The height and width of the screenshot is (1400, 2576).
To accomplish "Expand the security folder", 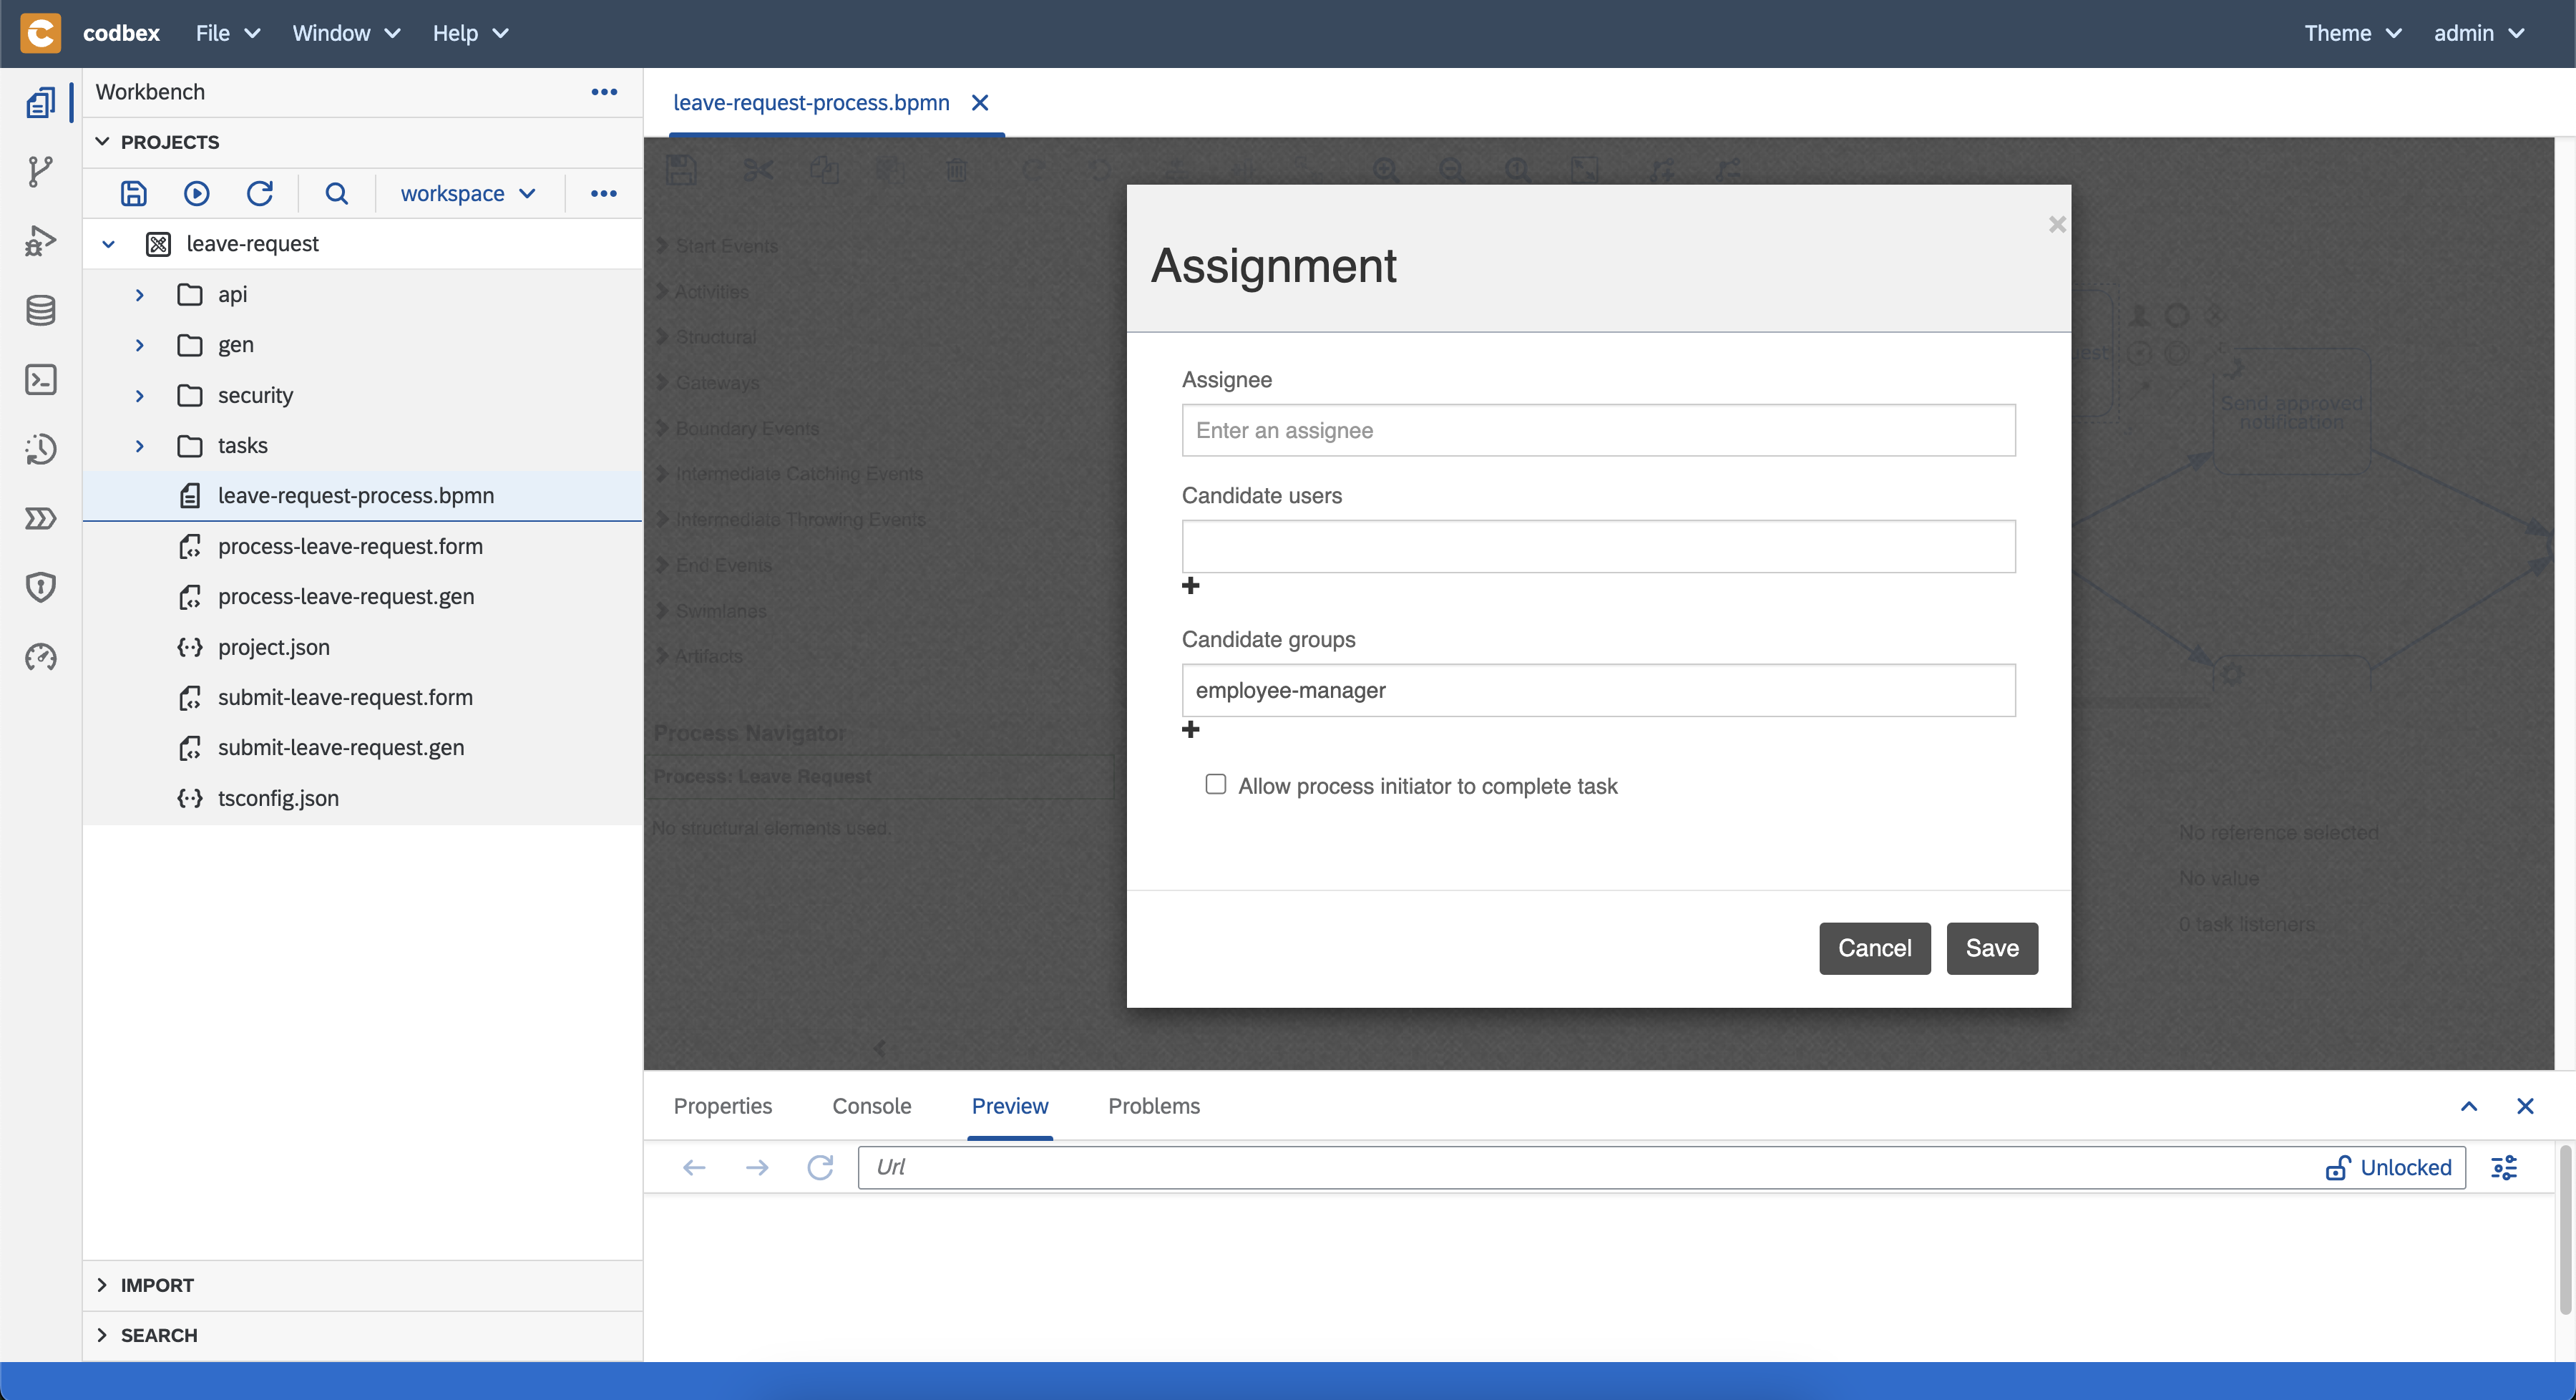I will click(x=140, y=395).
